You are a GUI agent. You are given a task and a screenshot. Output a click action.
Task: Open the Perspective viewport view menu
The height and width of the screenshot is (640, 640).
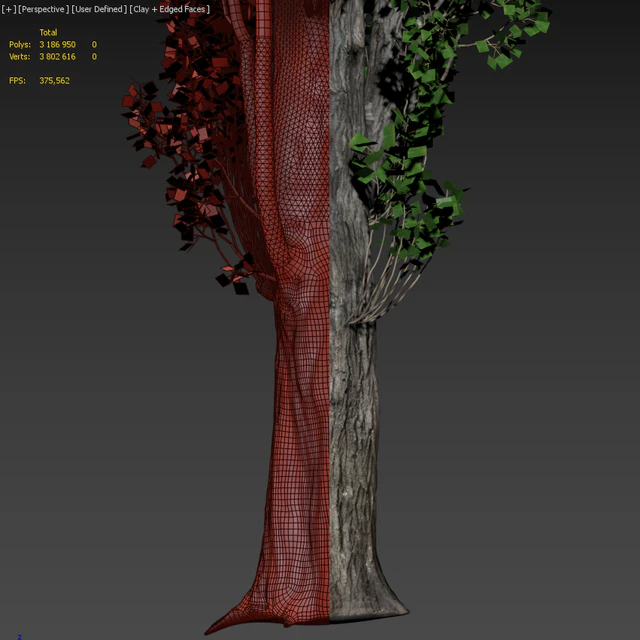point(44,9)
